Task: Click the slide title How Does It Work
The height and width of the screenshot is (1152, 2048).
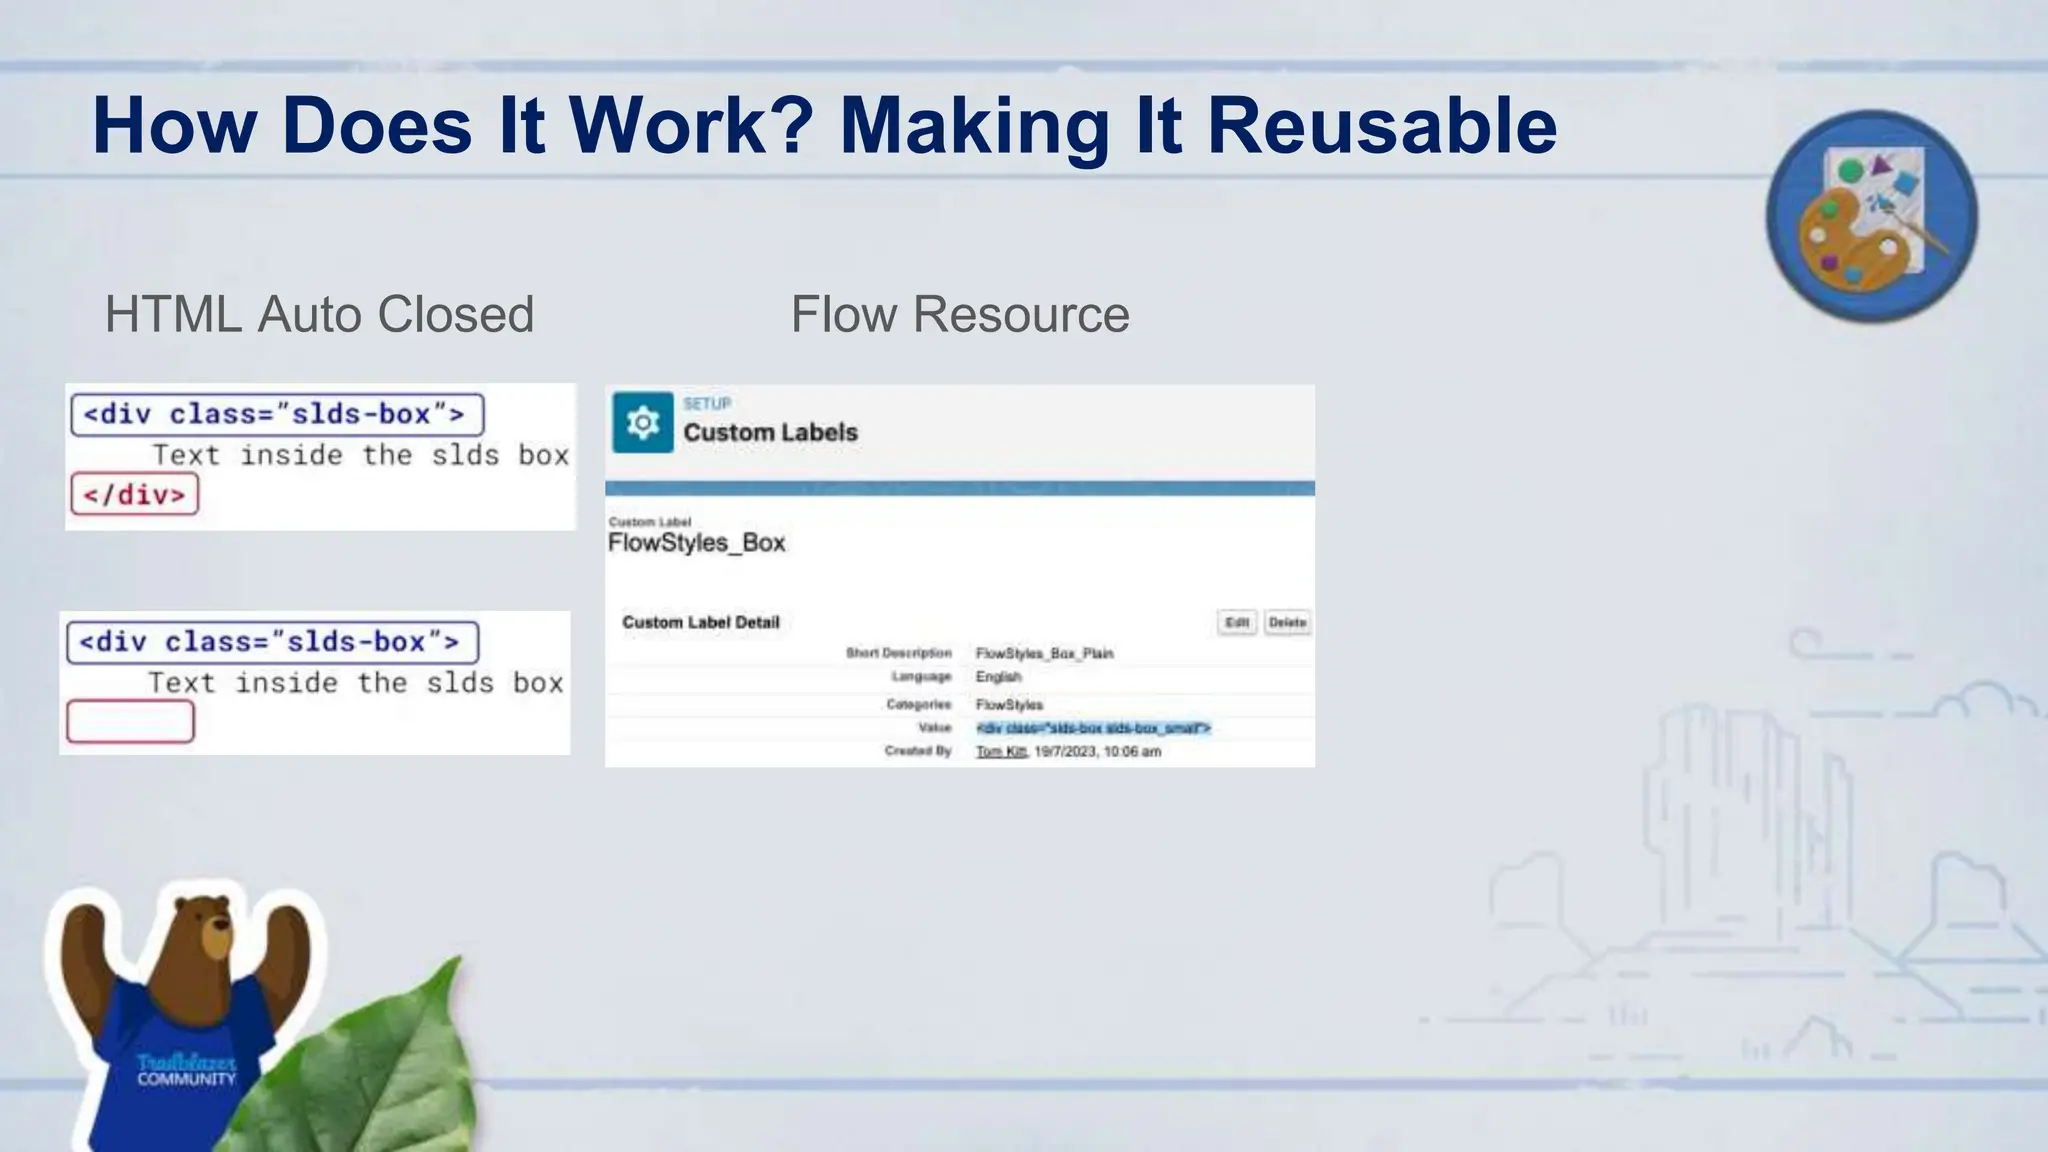Action: click(824, 127)
